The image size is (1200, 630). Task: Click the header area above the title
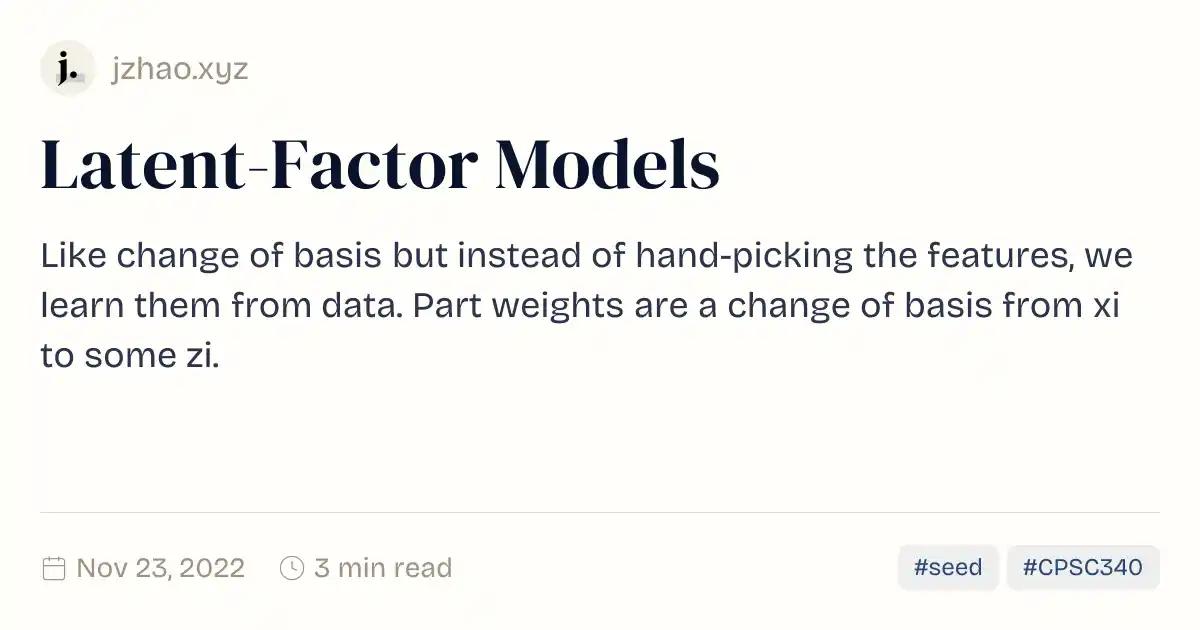[600, 68]
